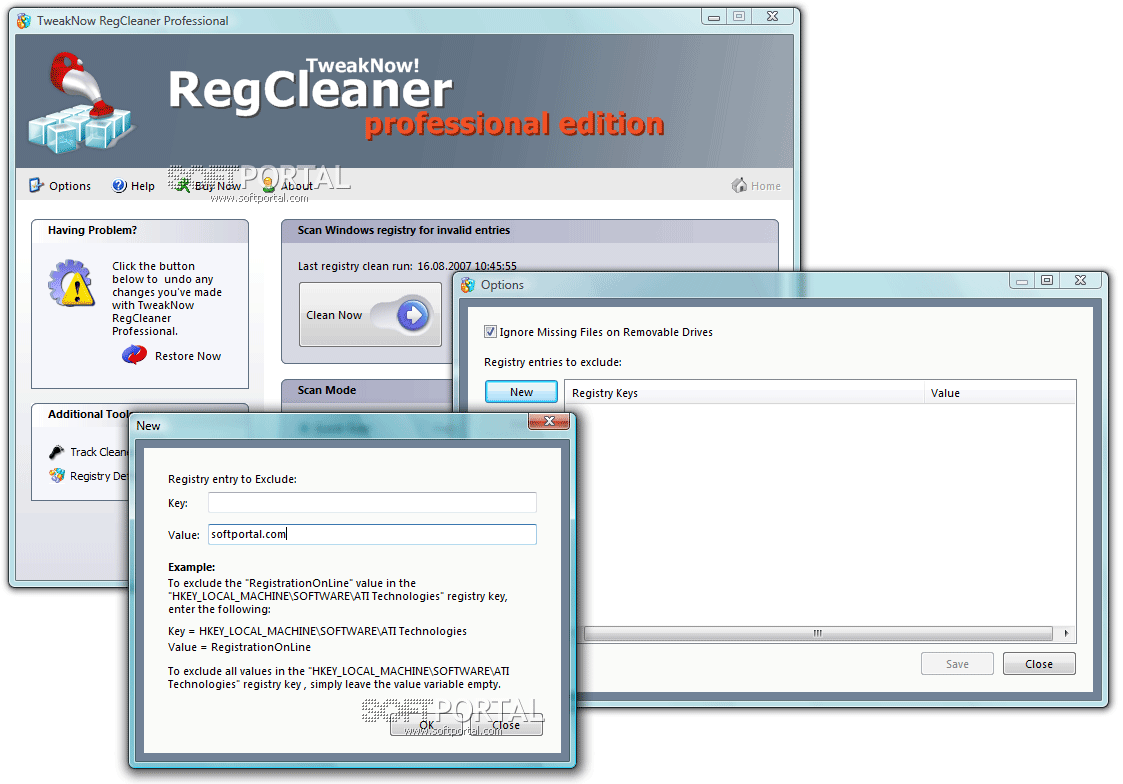Screen dimensions: 1123x784
Task: Click 'Key = HKEY_LOCAL_MACHINE\SOFTWARE\ATI Technologies' line
Action: [317, 631]
